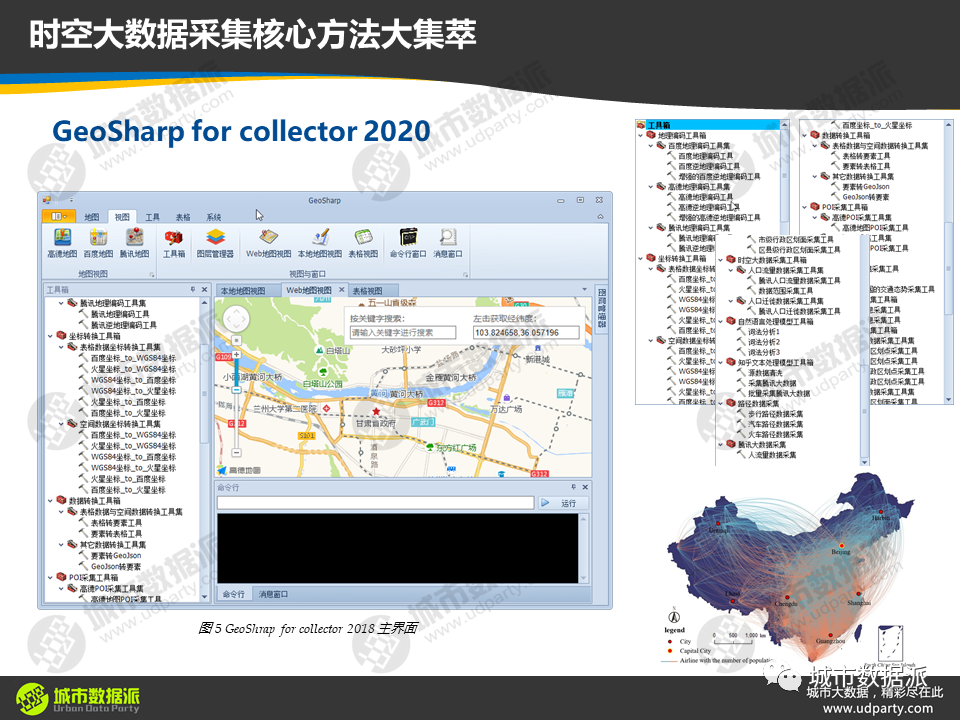The height and width of the screenshot is (720, 960).
Task: Open the 百度地图 map view
Action: (98, 243)
